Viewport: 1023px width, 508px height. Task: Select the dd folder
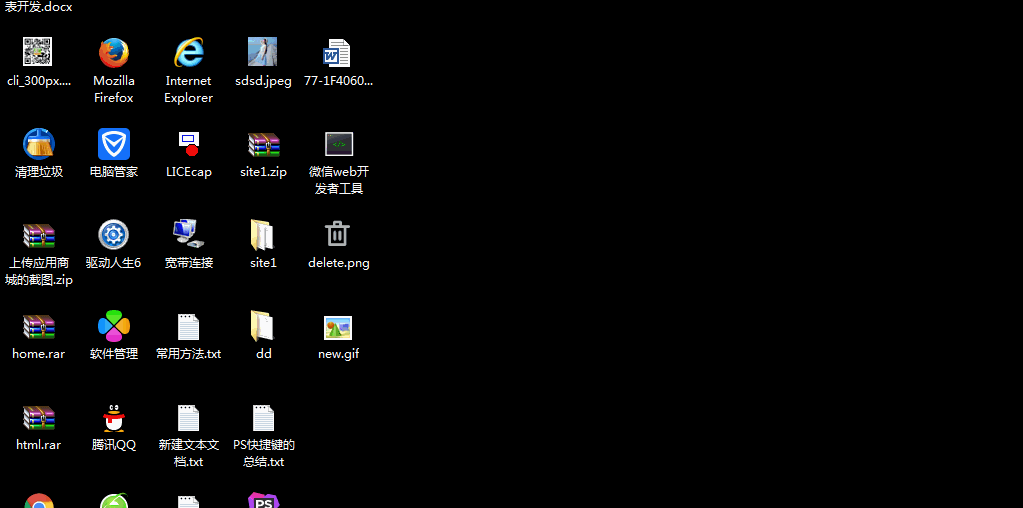click(x=263, y=326)
